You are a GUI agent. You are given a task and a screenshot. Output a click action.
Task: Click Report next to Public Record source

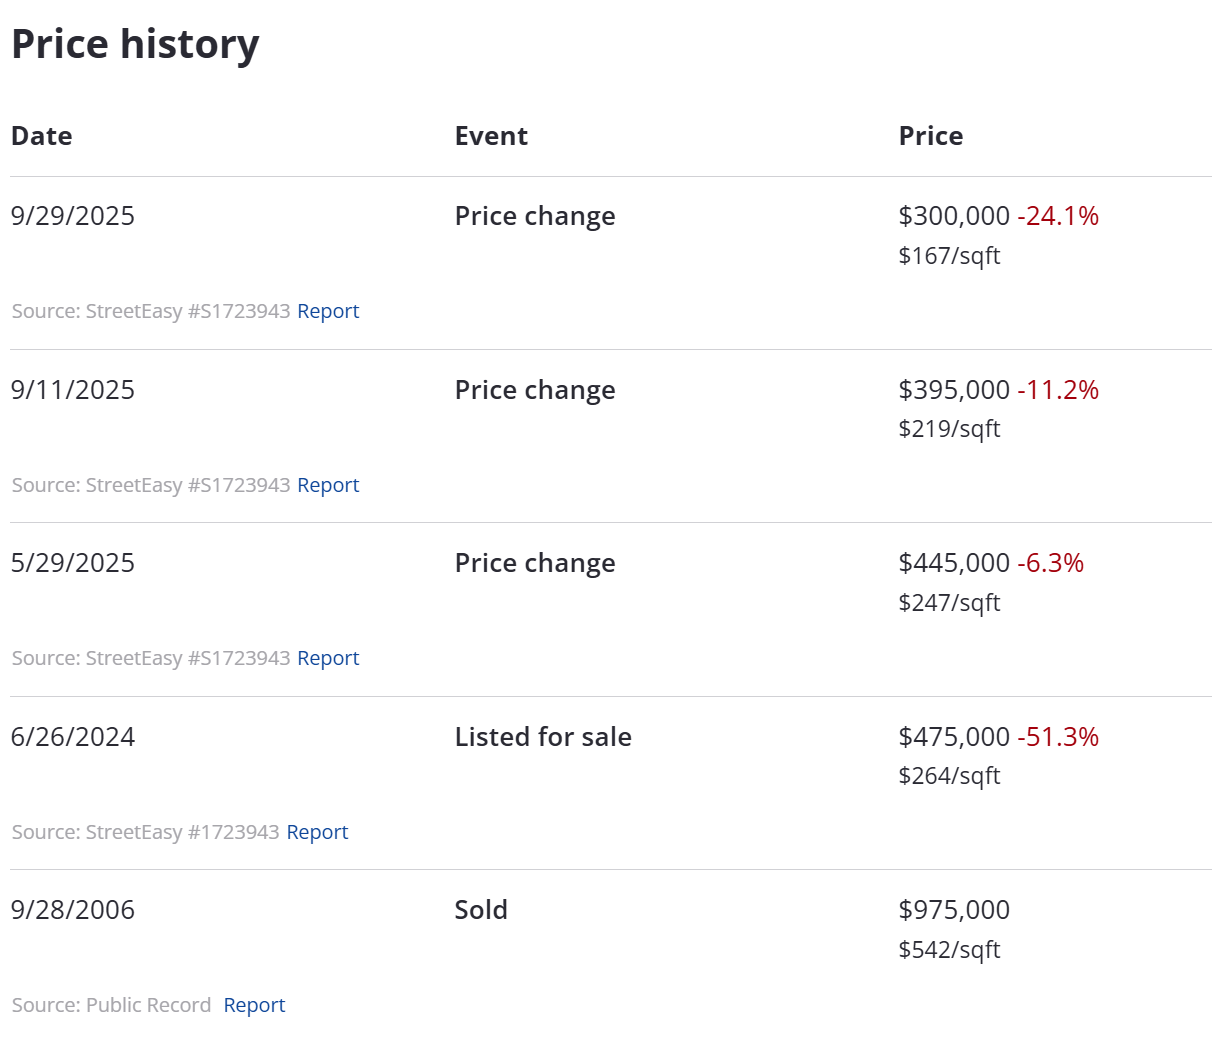pyautogui.click(x=254, y=1005)
